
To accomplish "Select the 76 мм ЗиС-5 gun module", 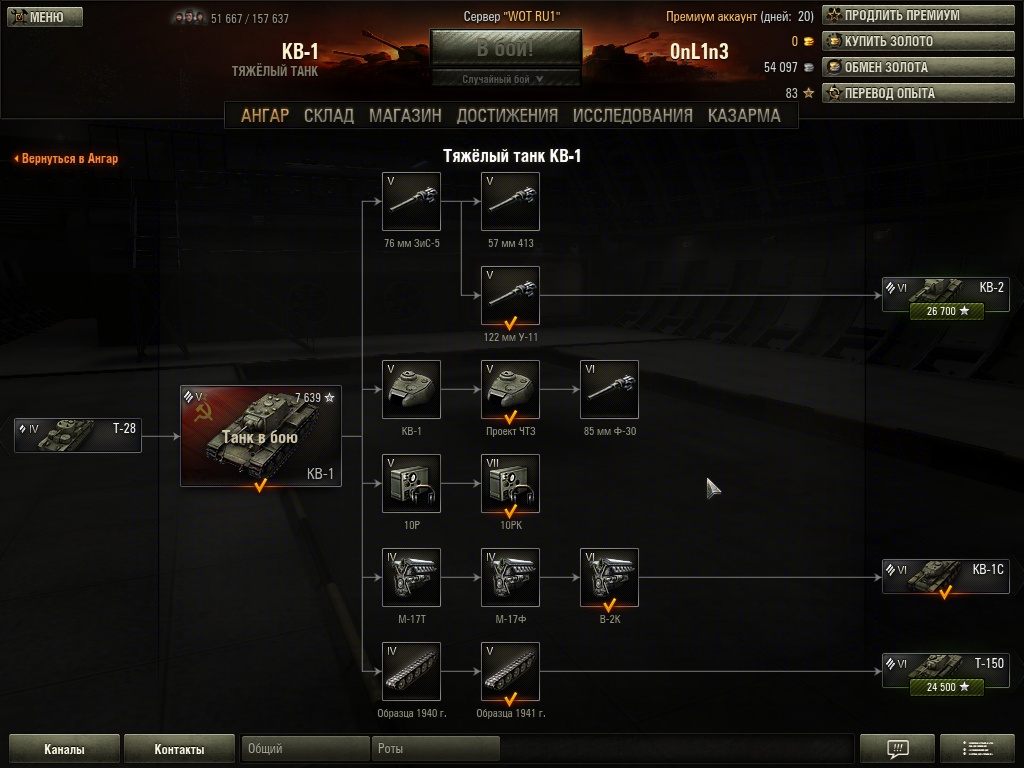I will pos(411,201).
